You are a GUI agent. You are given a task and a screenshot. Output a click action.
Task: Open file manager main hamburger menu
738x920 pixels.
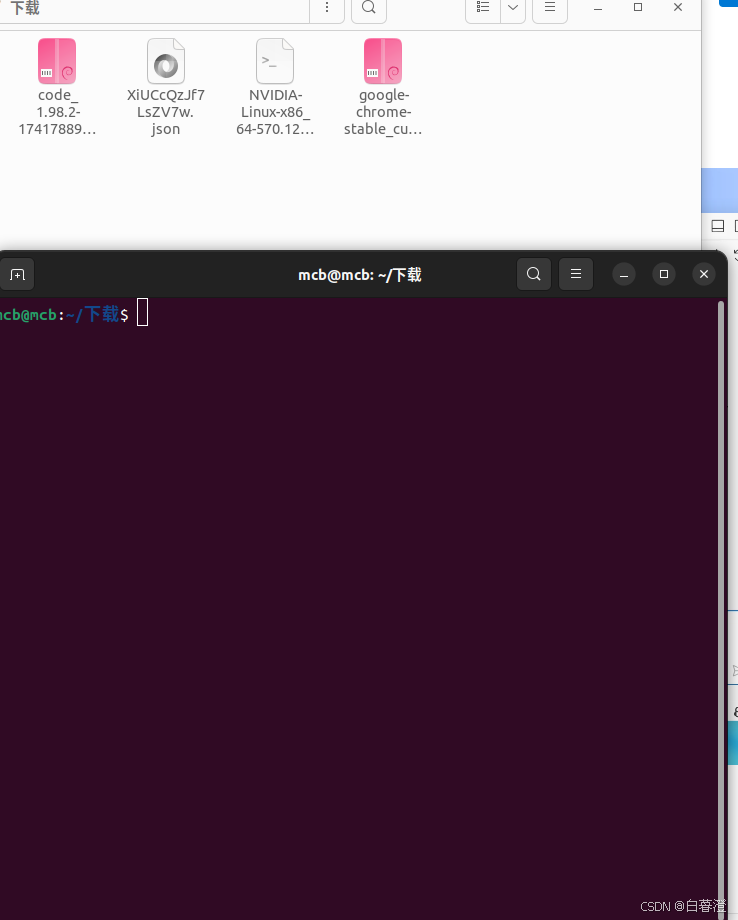point(550,8)
